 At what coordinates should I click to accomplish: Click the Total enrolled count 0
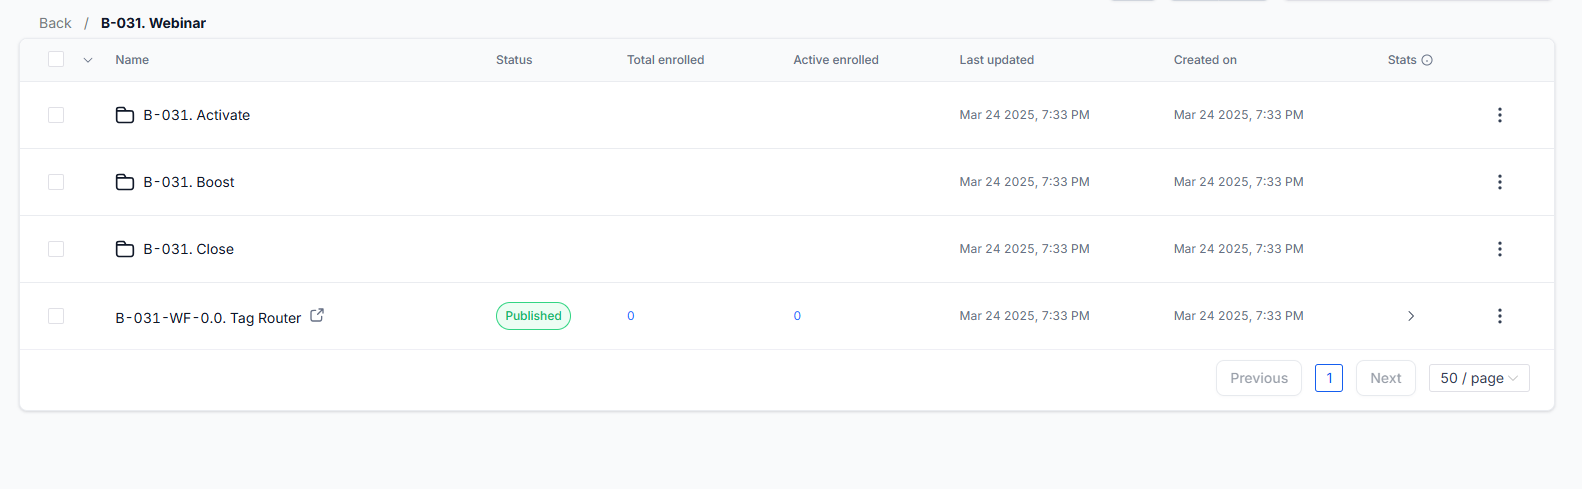(x=631, y=316)
